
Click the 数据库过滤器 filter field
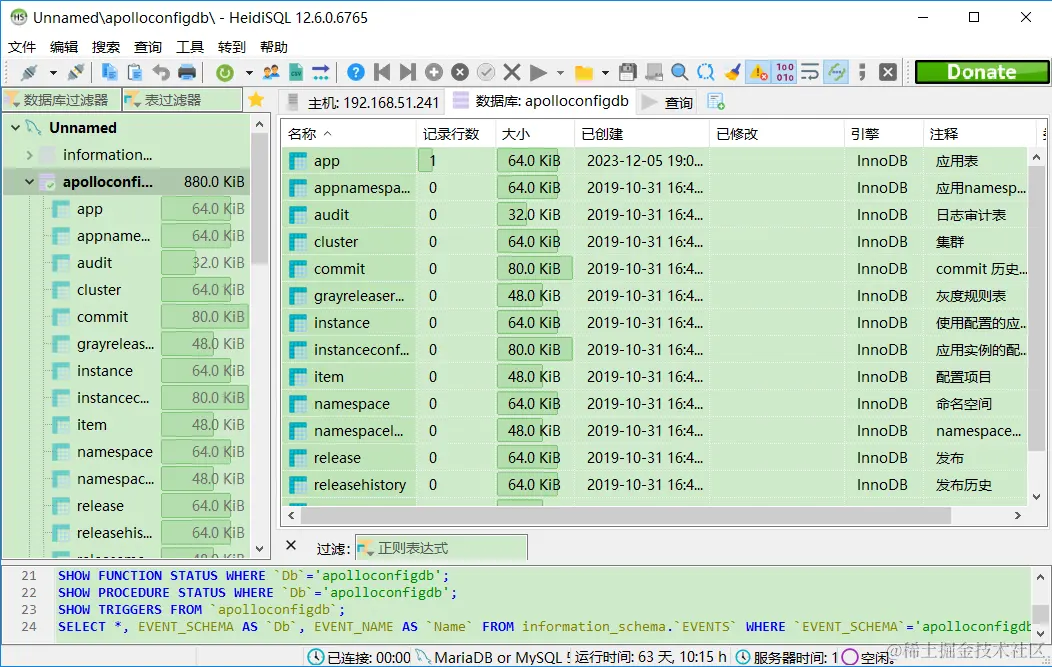pos(62,100)
